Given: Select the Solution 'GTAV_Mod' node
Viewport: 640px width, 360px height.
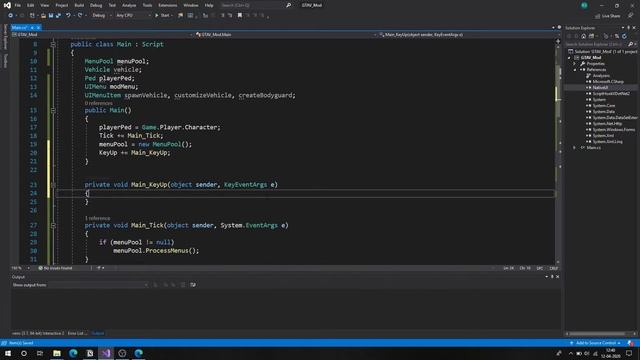Looking at the screenshot, I should click(x=602, y=52).
